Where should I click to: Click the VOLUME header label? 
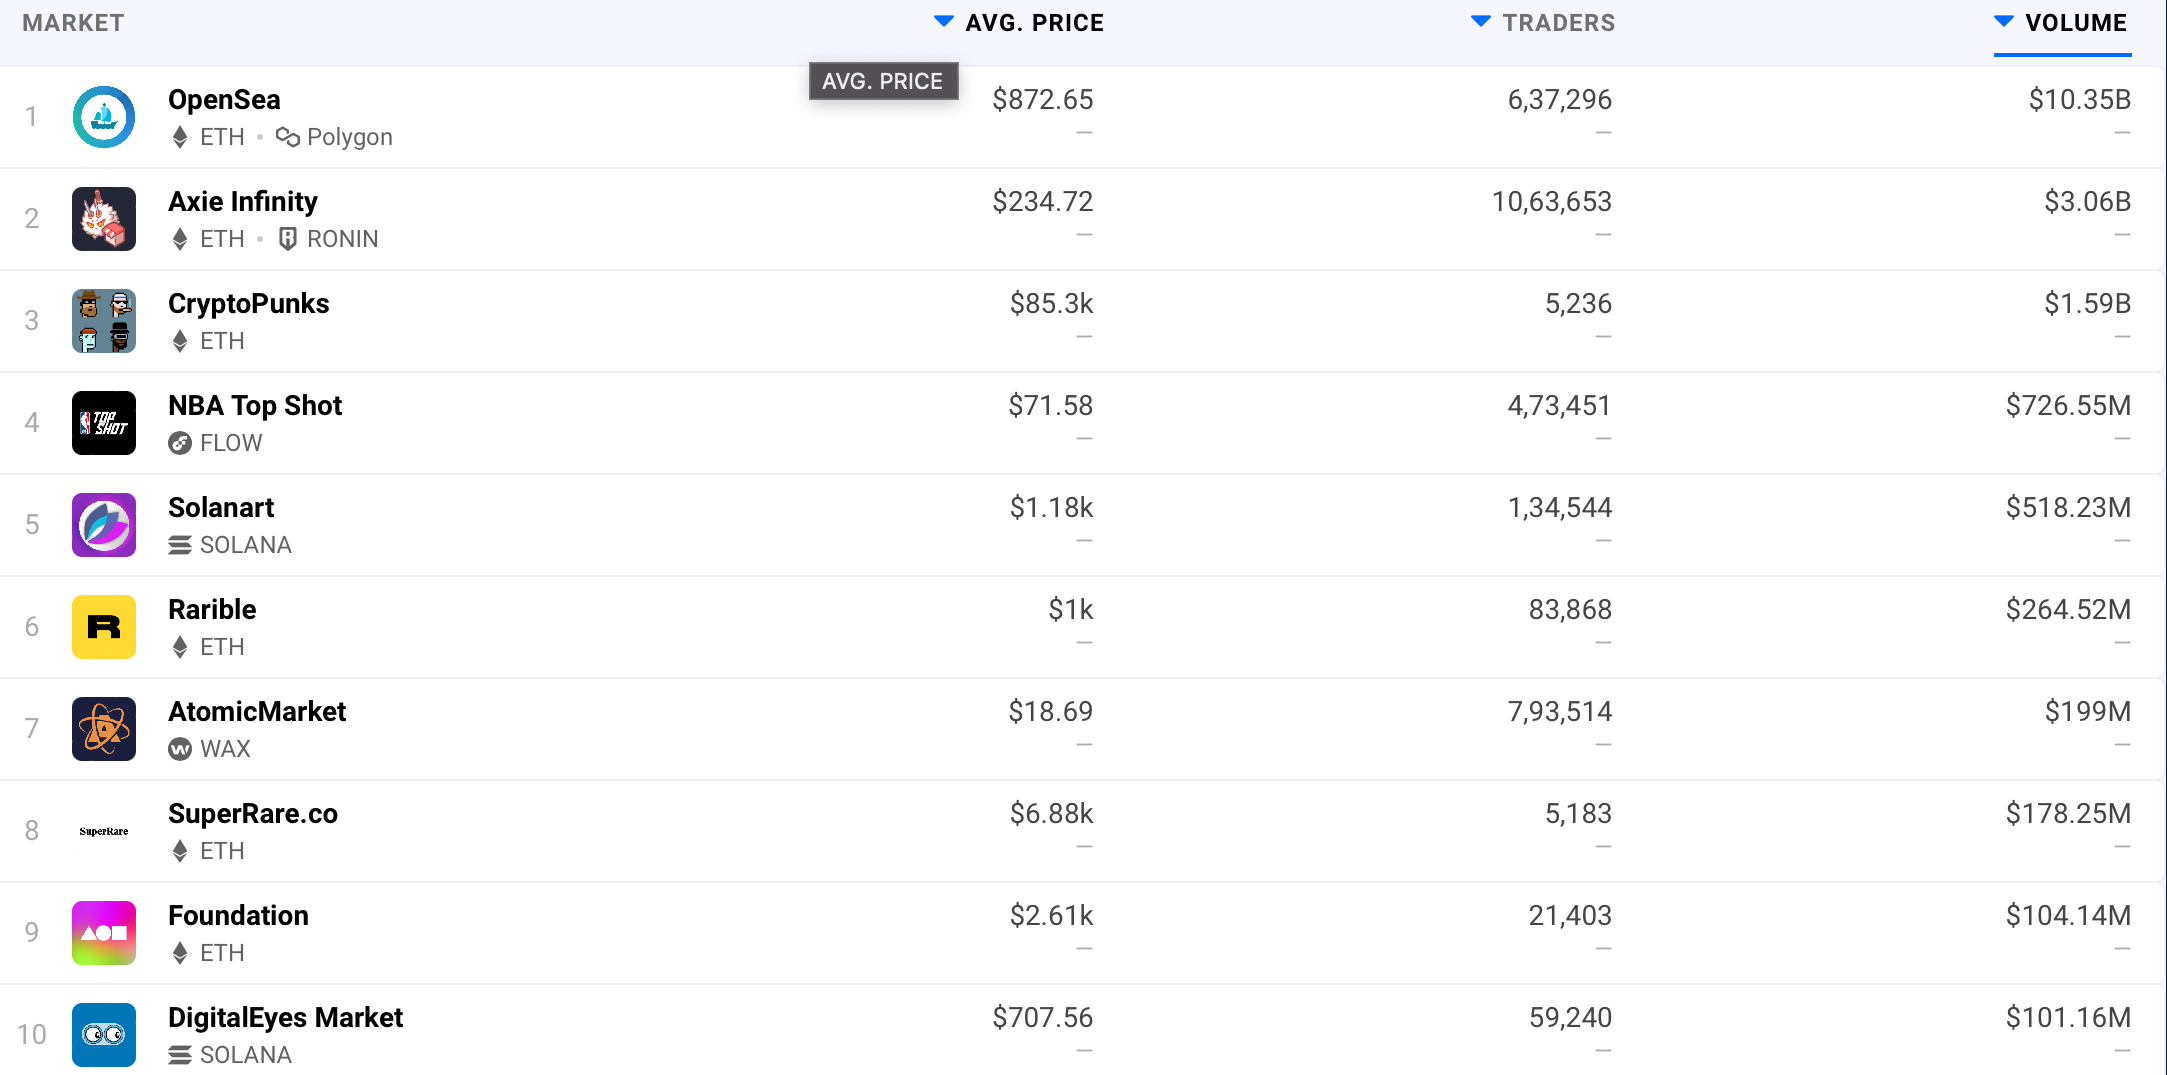click(2076, 23)
